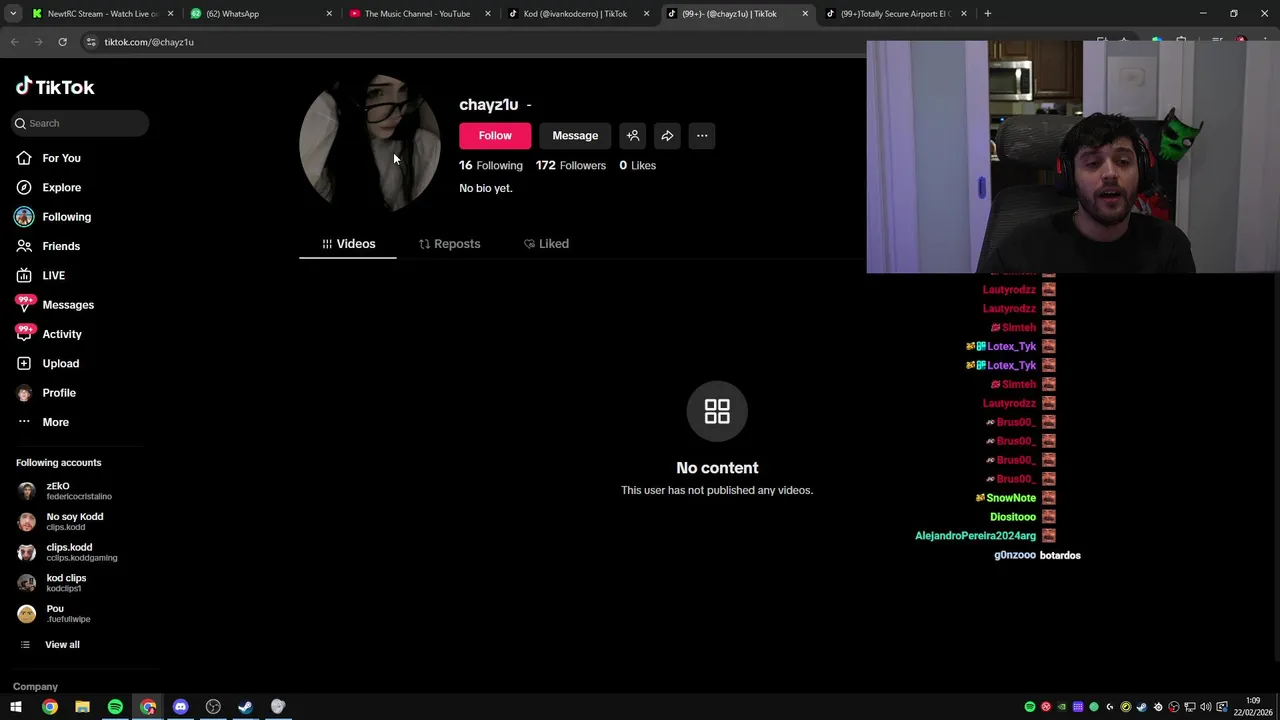The image size is (1280, 720).
Task: View the 172 Followers list
Action: click(x=570, y=165)
